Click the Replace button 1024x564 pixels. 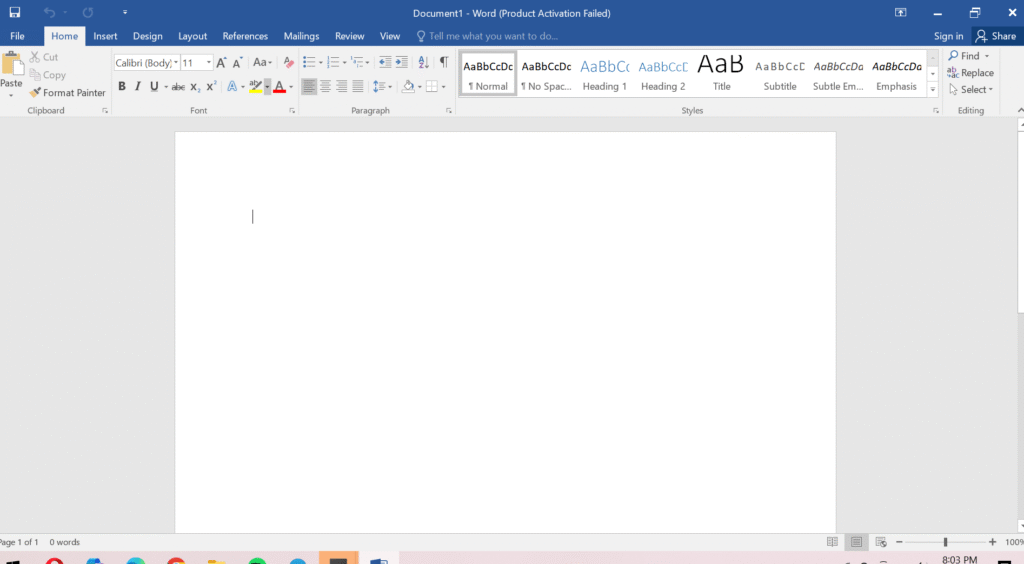coord(970,73)
